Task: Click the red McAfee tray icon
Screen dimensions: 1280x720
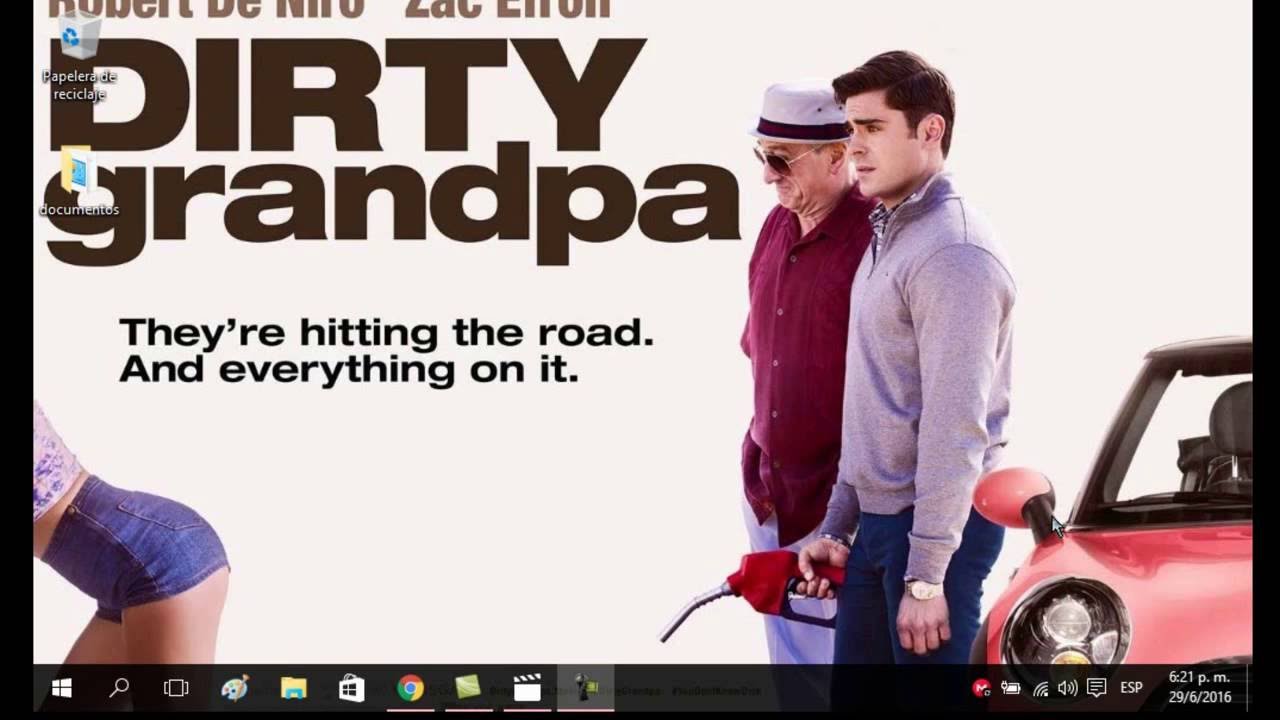Action: coord(981,688)
